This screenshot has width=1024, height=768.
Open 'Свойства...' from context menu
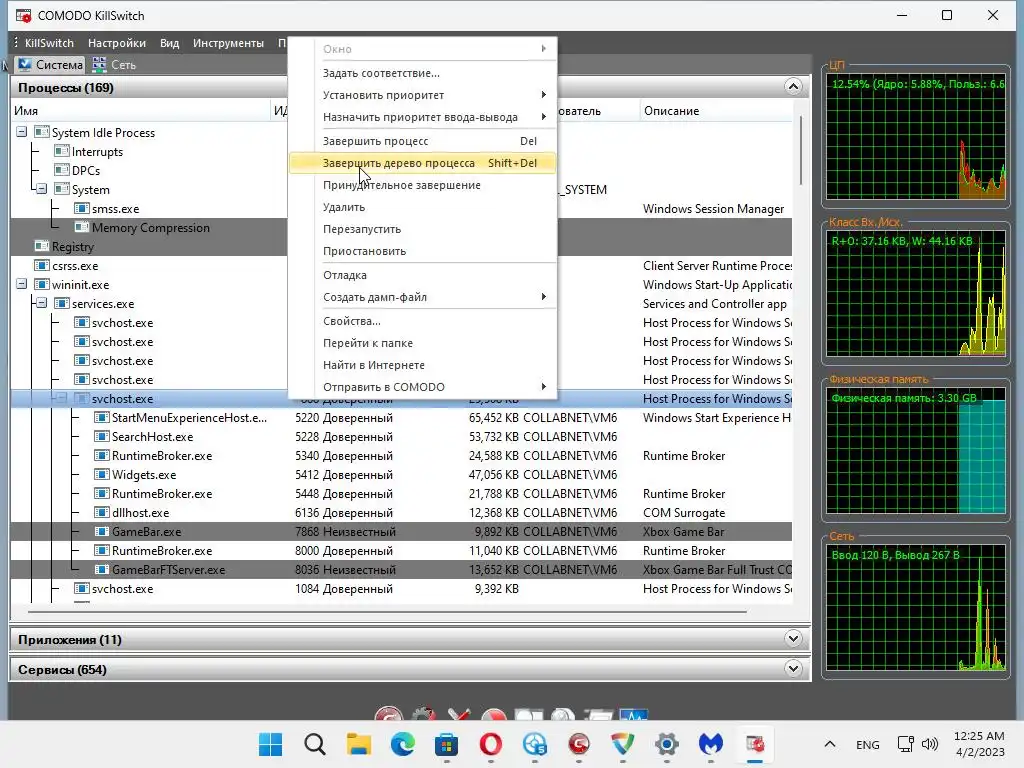[x=423, y=321]
